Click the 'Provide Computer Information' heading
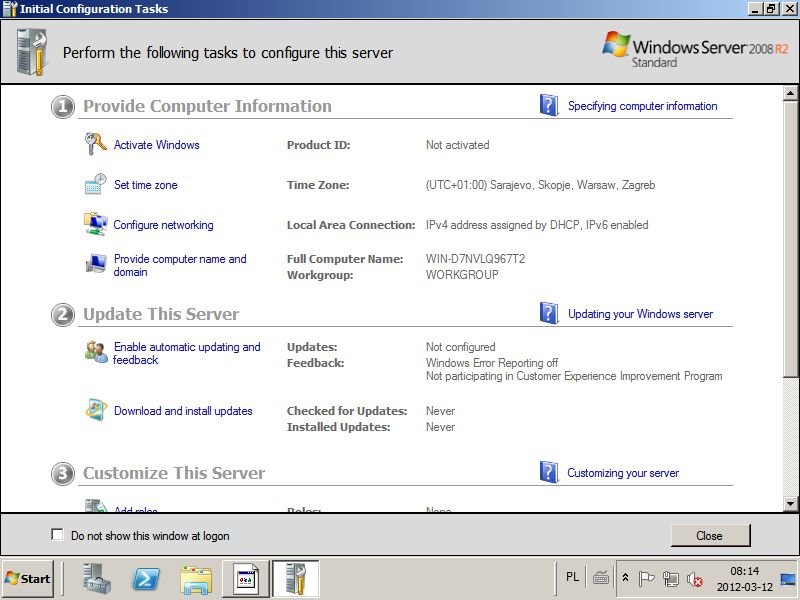Image resolution: width=800 pixels, height=600 pixels. pos(207,106)
